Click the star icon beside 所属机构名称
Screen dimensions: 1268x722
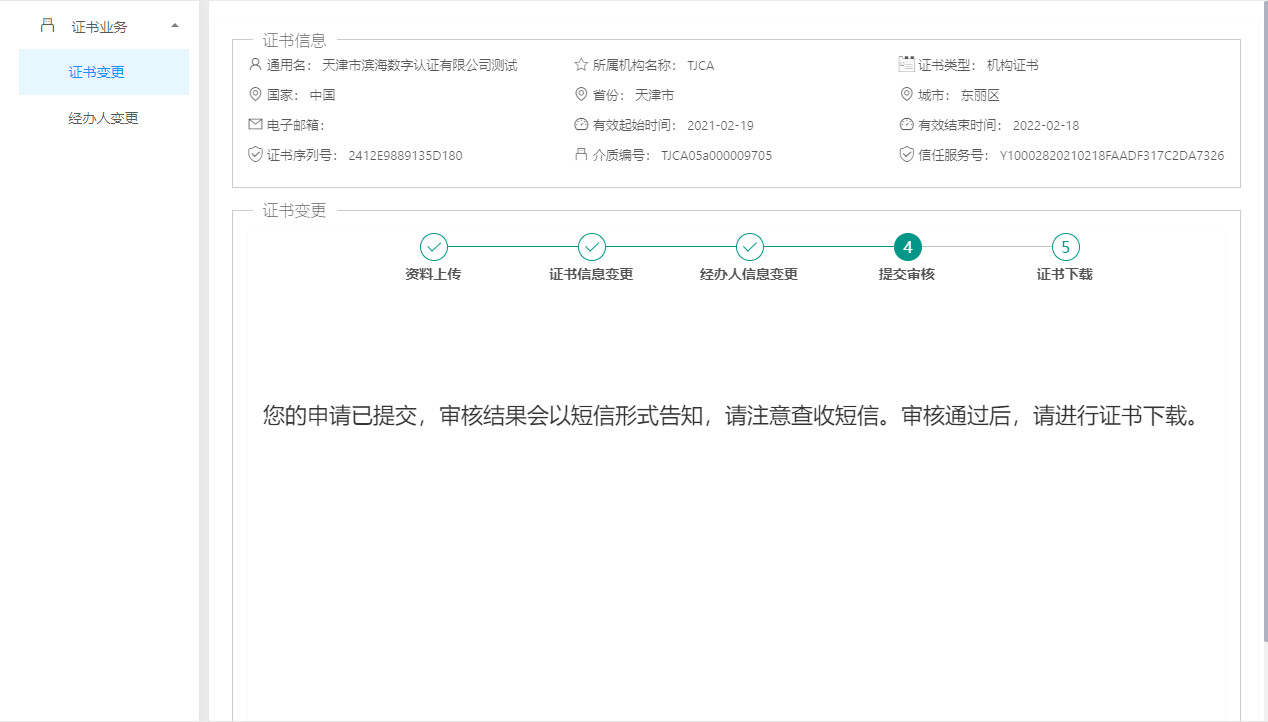click(x=581, y=65)
